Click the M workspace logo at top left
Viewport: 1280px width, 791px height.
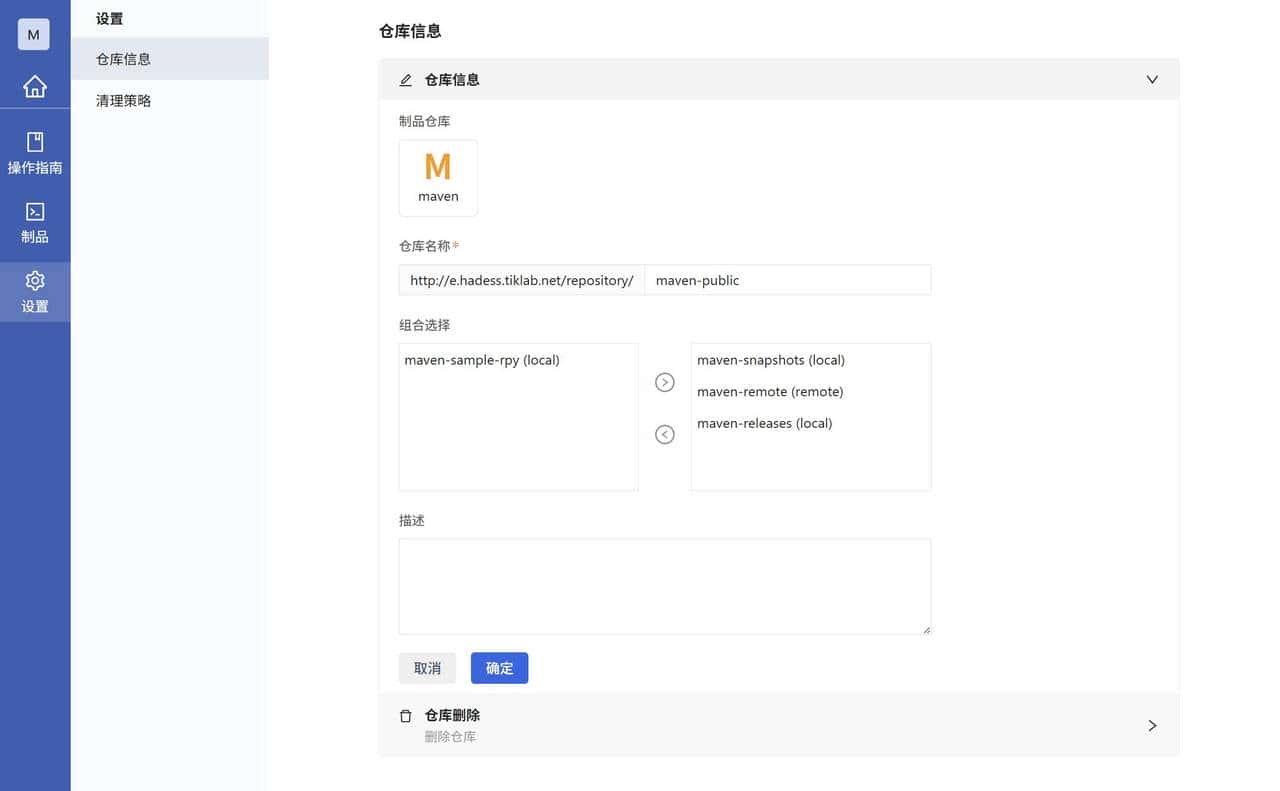33,34
